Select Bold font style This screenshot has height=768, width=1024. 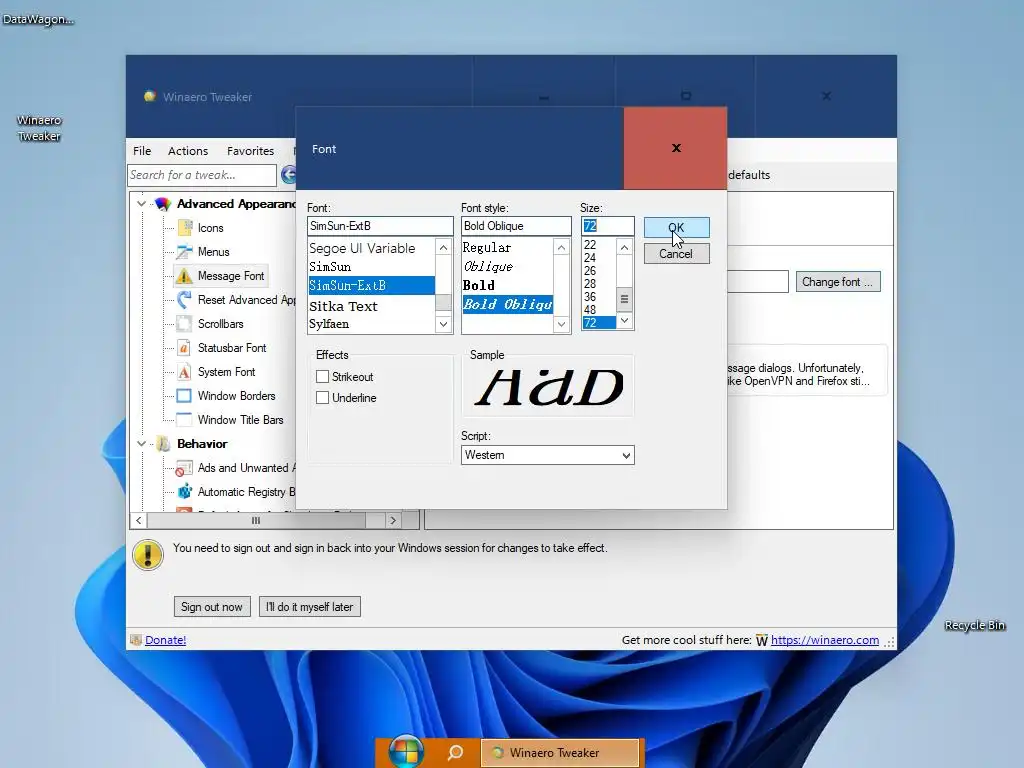click(x=507, y=285)
